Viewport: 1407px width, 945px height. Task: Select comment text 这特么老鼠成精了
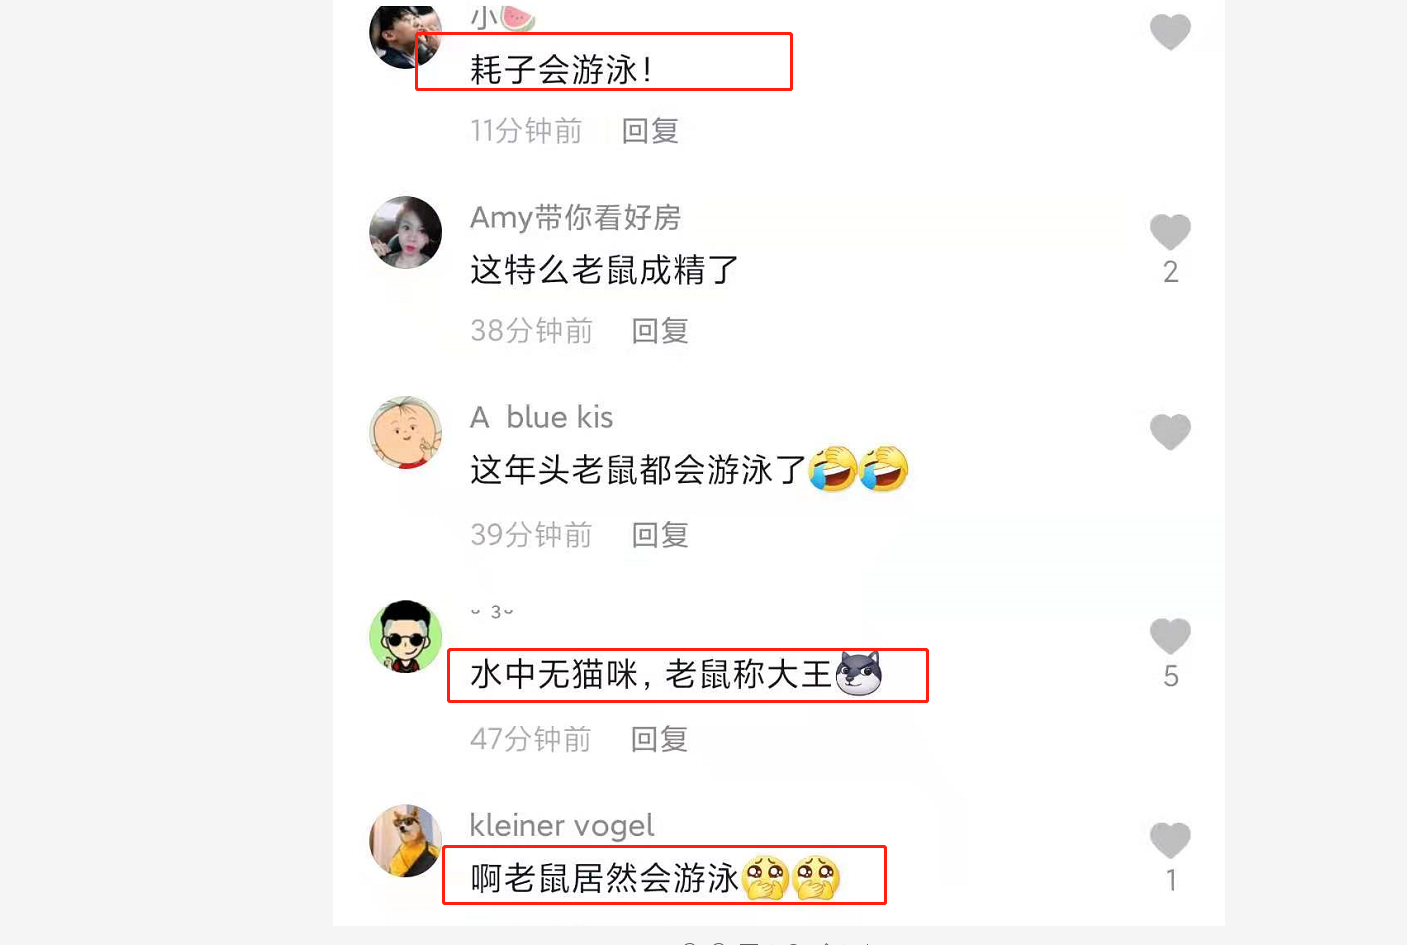tap(604, 269)
